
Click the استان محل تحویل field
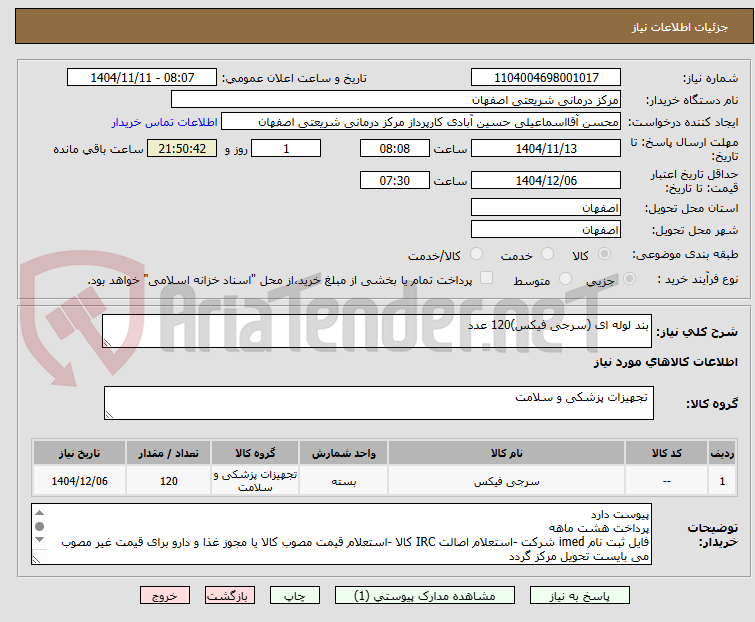coord(546,207)
